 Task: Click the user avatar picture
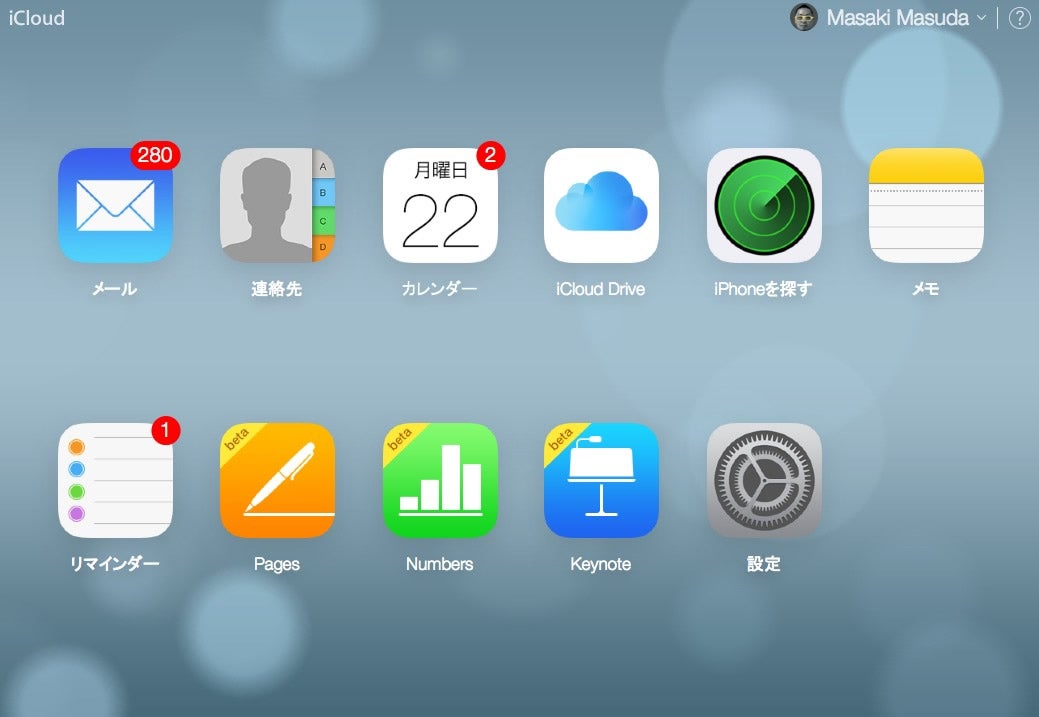pos(804,18)
